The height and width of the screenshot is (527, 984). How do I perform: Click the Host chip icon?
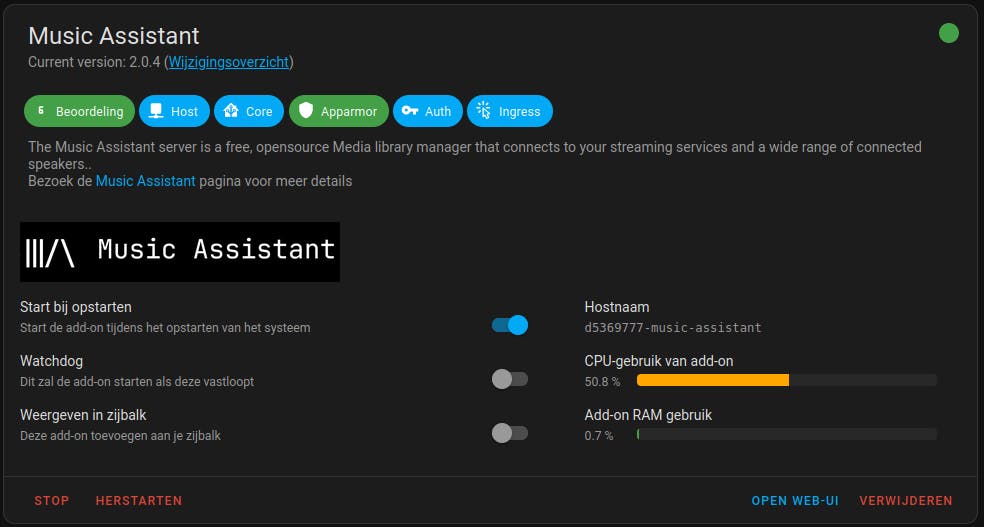(156, 111)
